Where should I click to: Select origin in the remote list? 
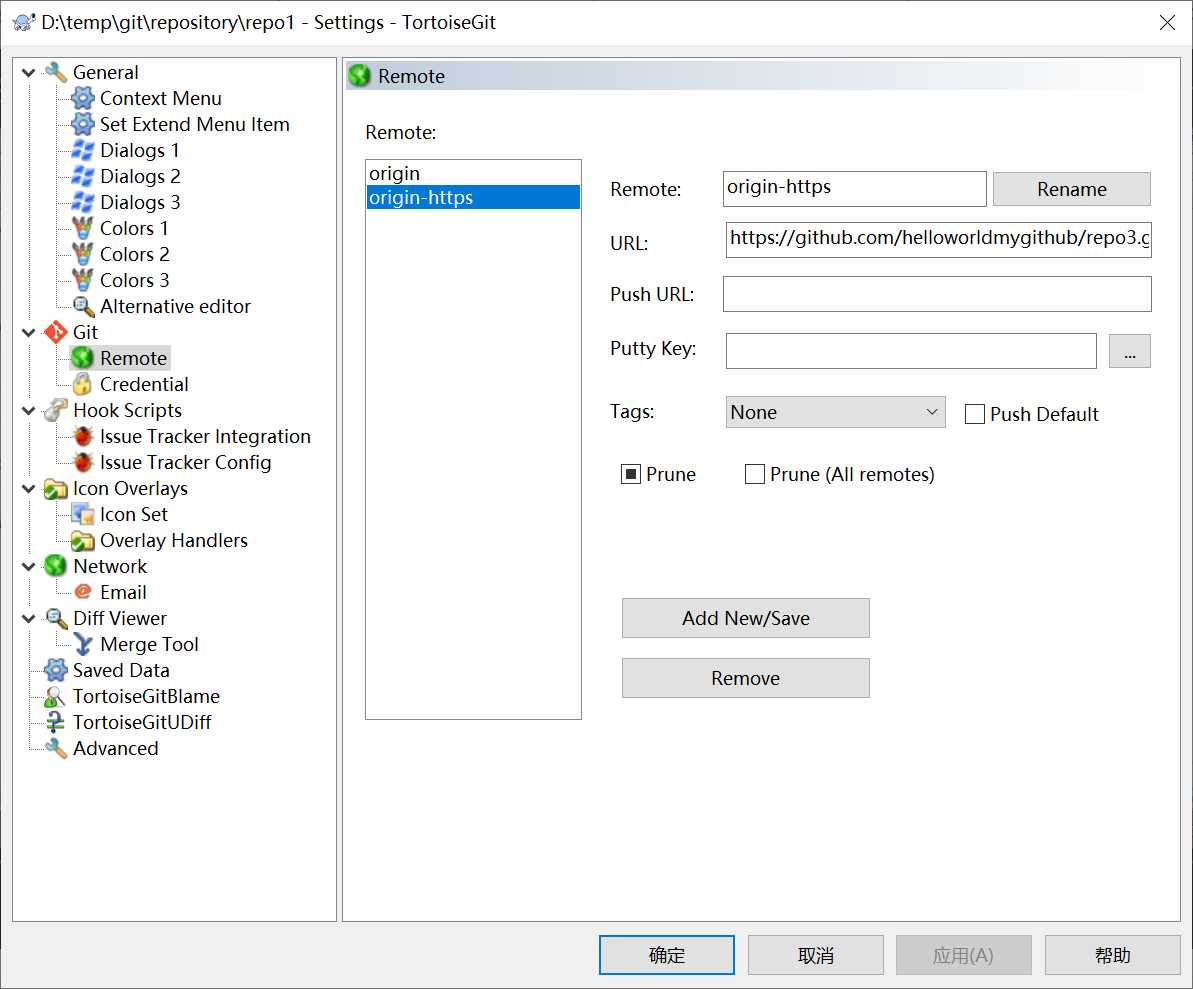click(472, 173)
